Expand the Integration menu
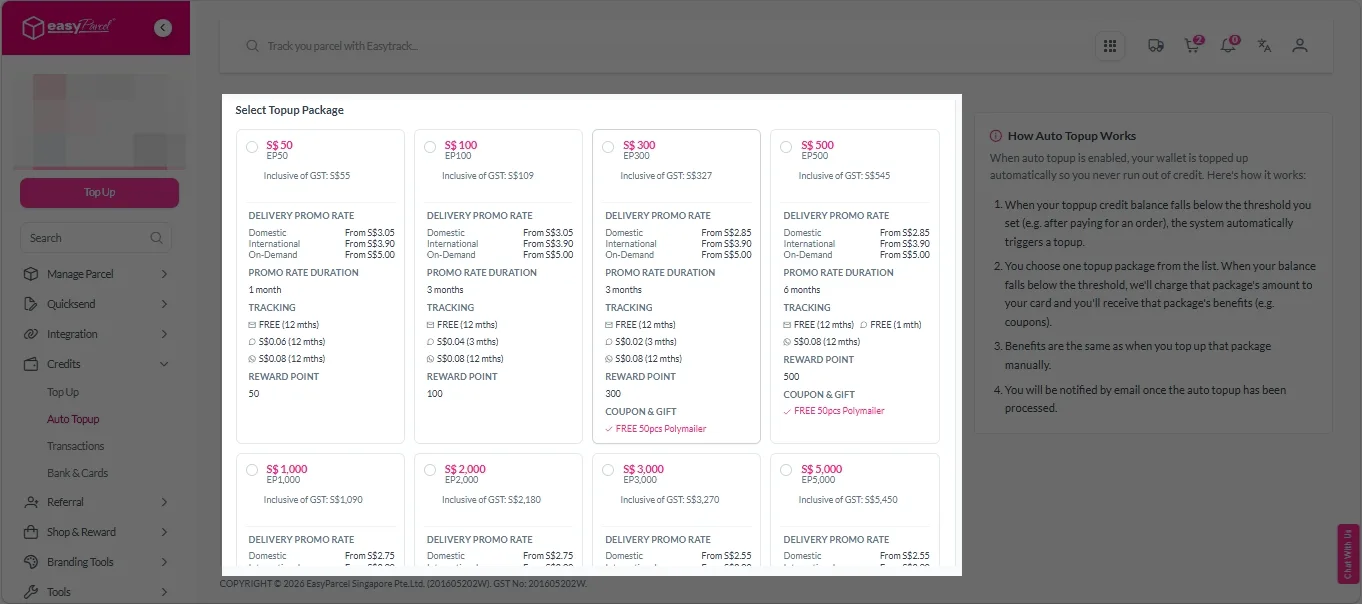 coord(95,334)
